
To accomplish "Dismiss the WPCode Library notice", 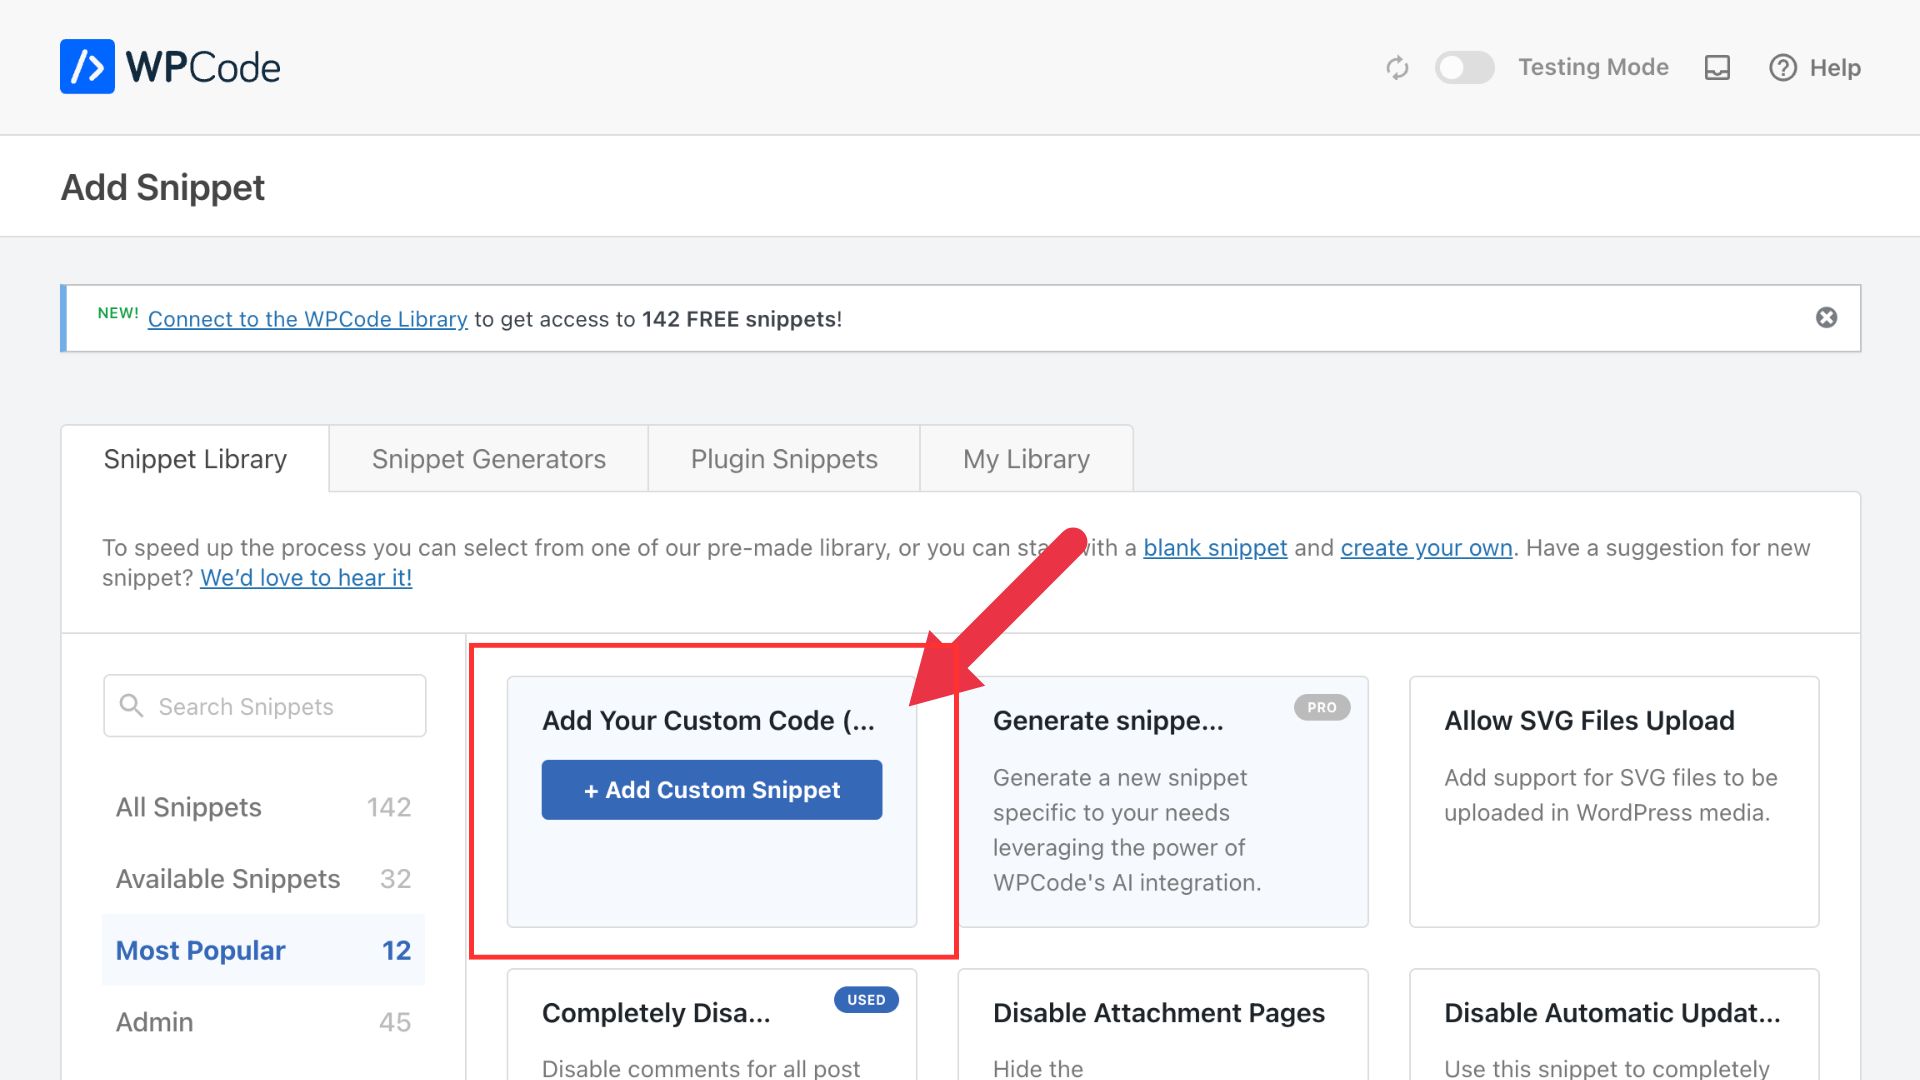I will click(1826, 317).
